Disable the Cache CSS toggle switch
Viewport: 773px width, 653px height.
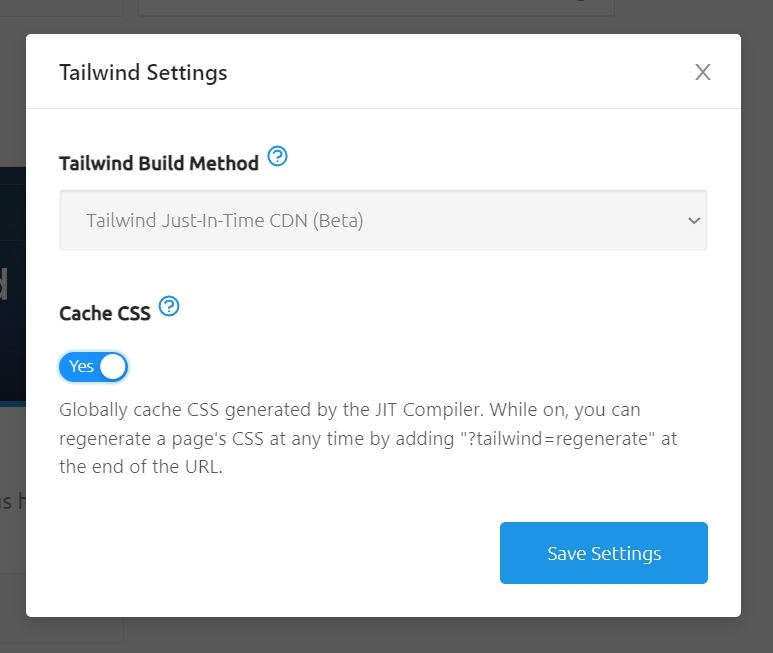pyautogui.click(x=94, y=367)
